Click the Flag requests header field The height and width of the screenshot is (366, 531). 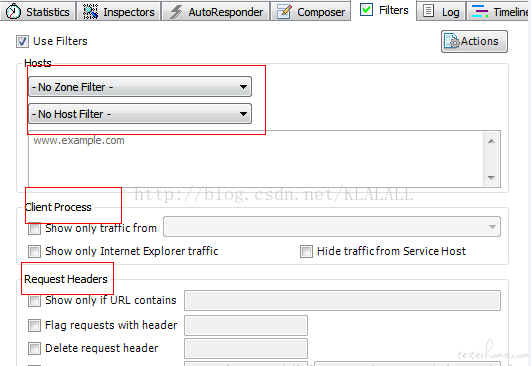[246, 325]
